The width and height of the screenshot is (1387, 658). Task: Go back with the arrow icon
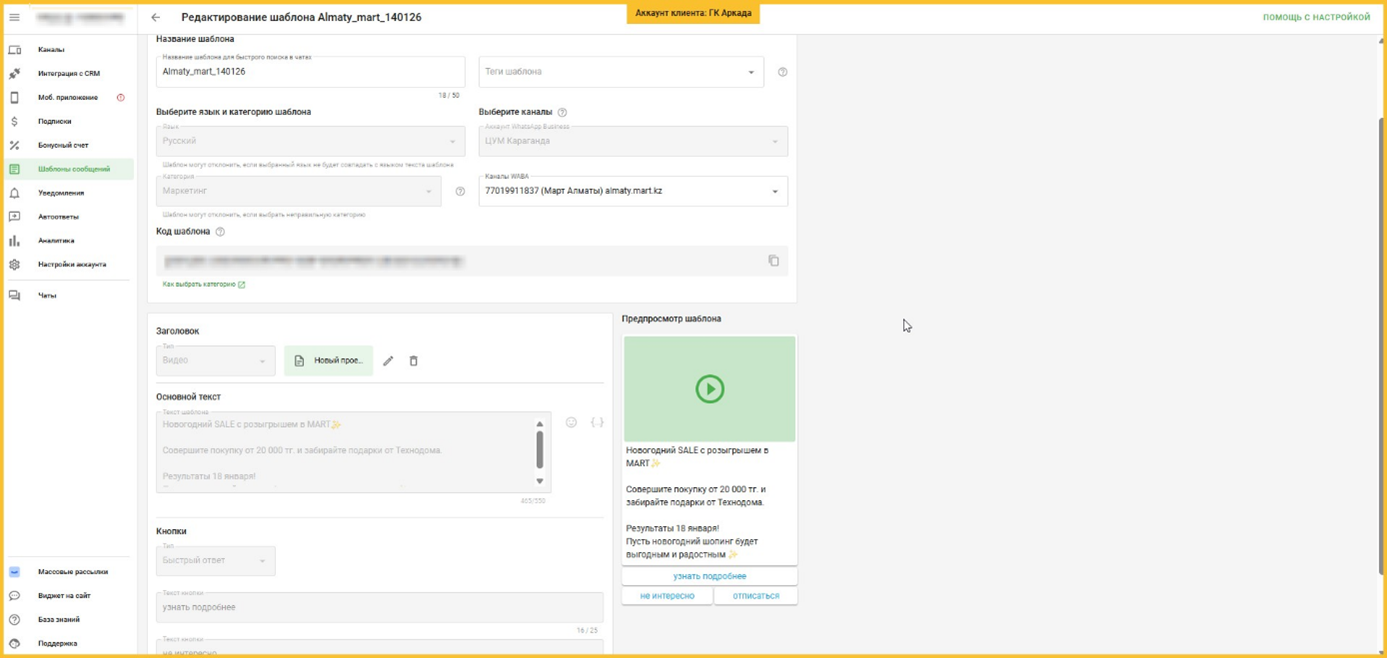(156, 17)
